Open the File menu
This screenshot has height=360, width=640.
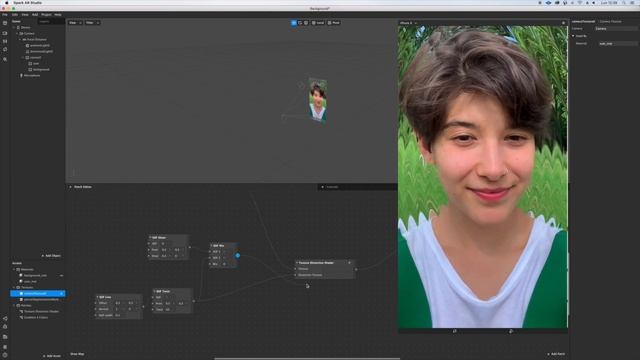(x=5, y=15)
